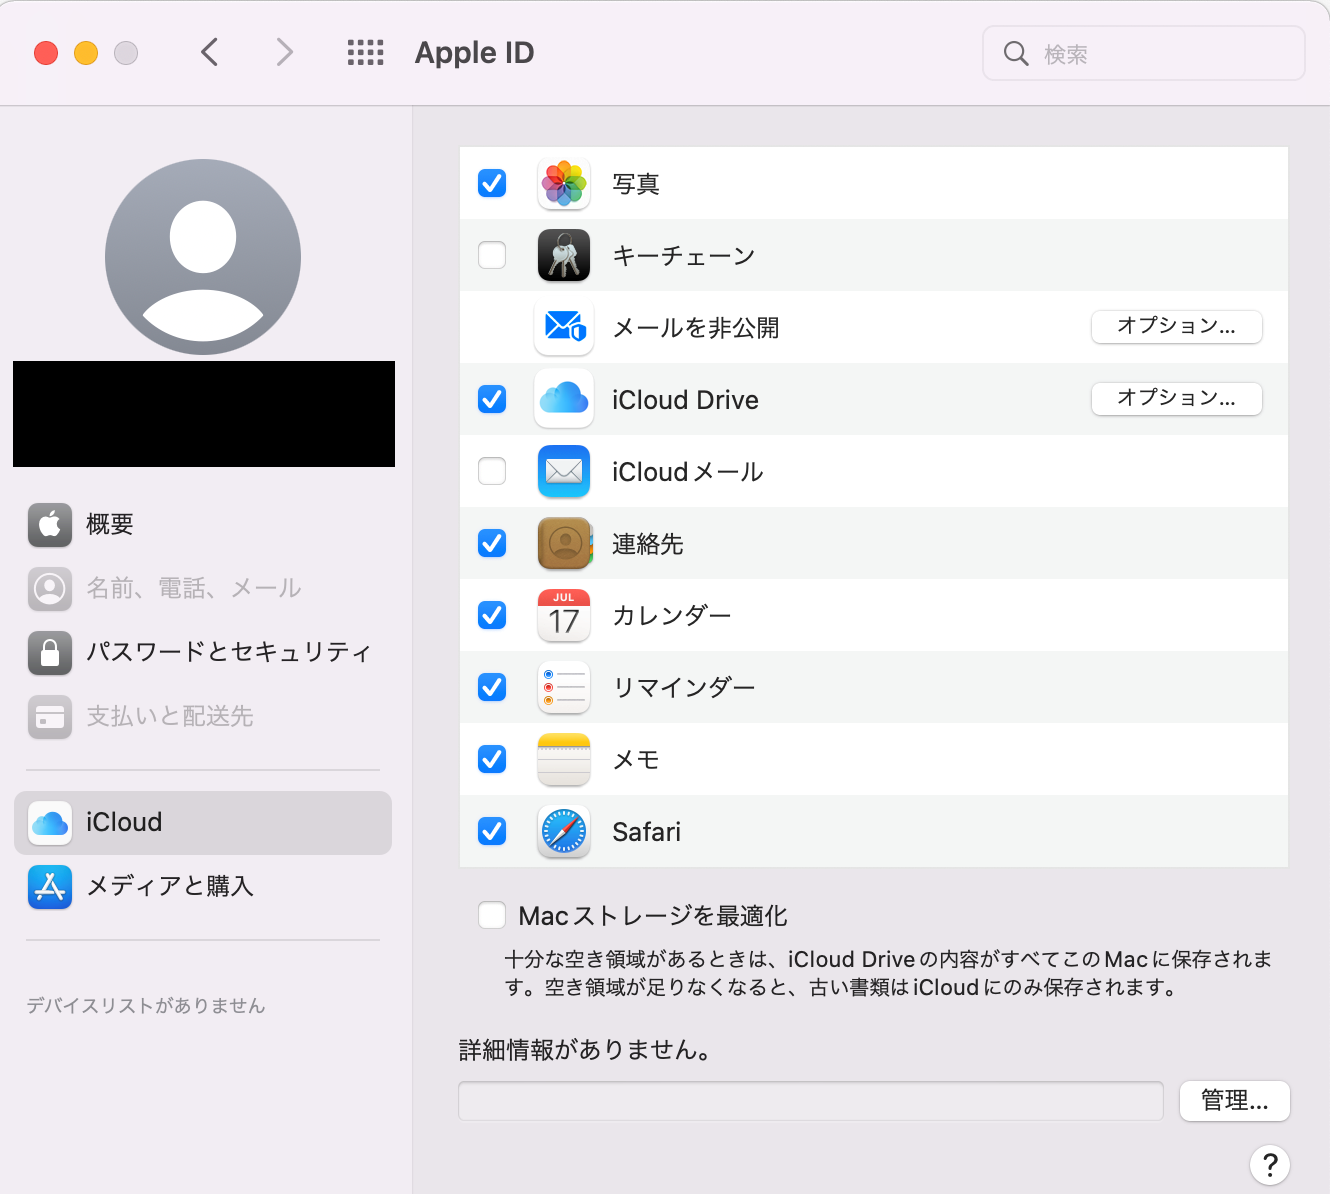Click the profile avatar picture
The height and width of the screenshot is (1194, 1330).
203,257
